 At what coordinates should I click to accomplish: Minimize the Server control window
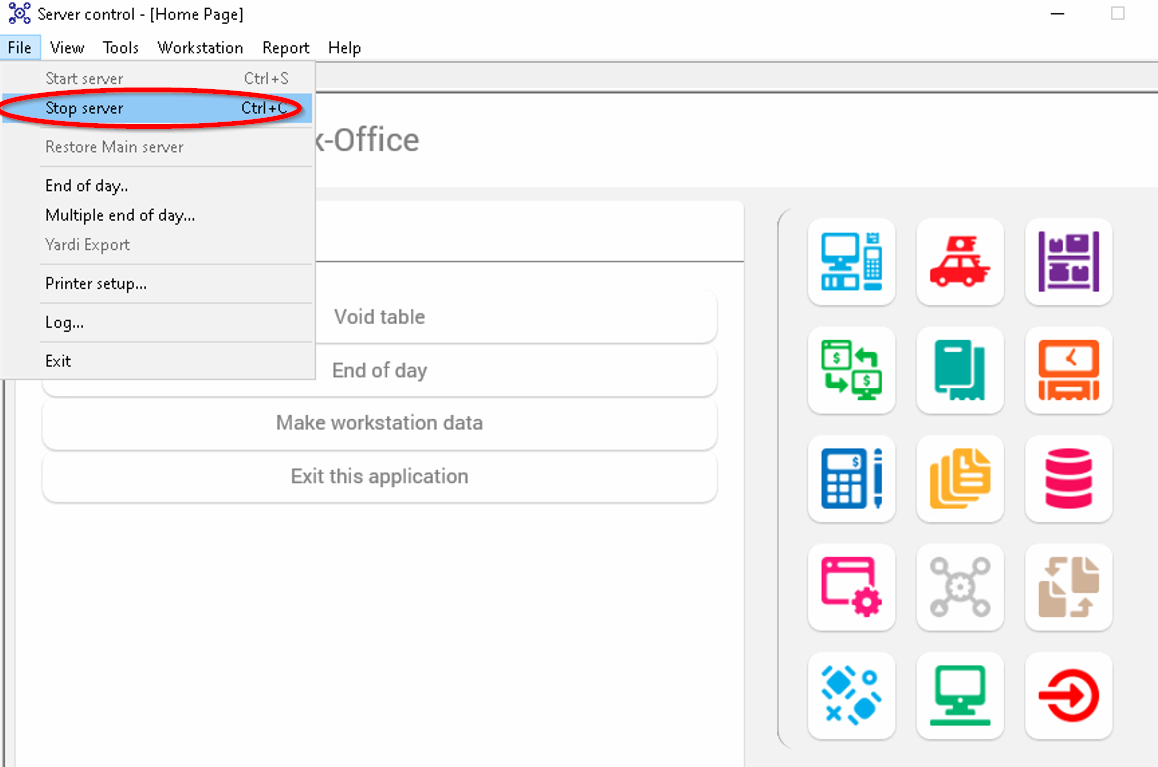click(1058, 13)
